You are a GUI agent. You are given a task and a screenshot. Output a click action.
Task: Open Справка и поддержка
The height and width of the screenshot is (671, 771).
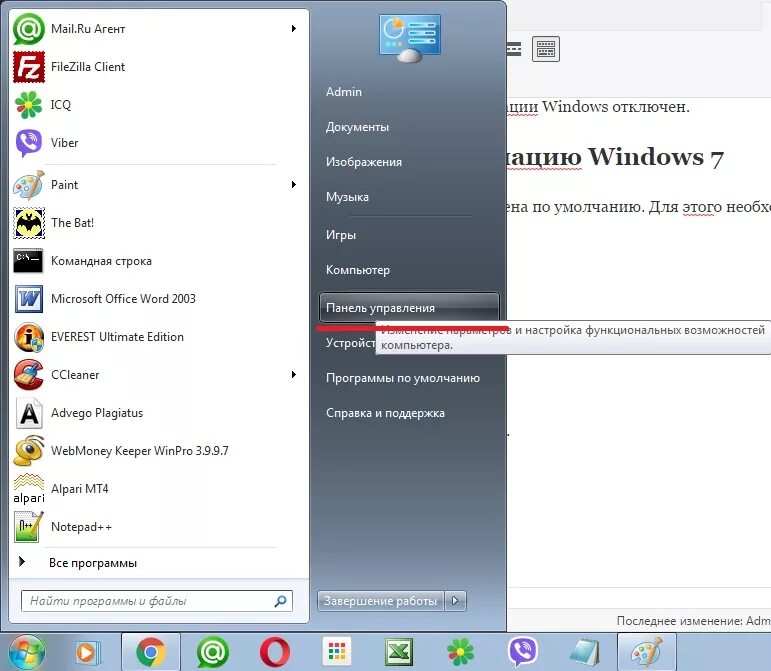coord(386,413)
